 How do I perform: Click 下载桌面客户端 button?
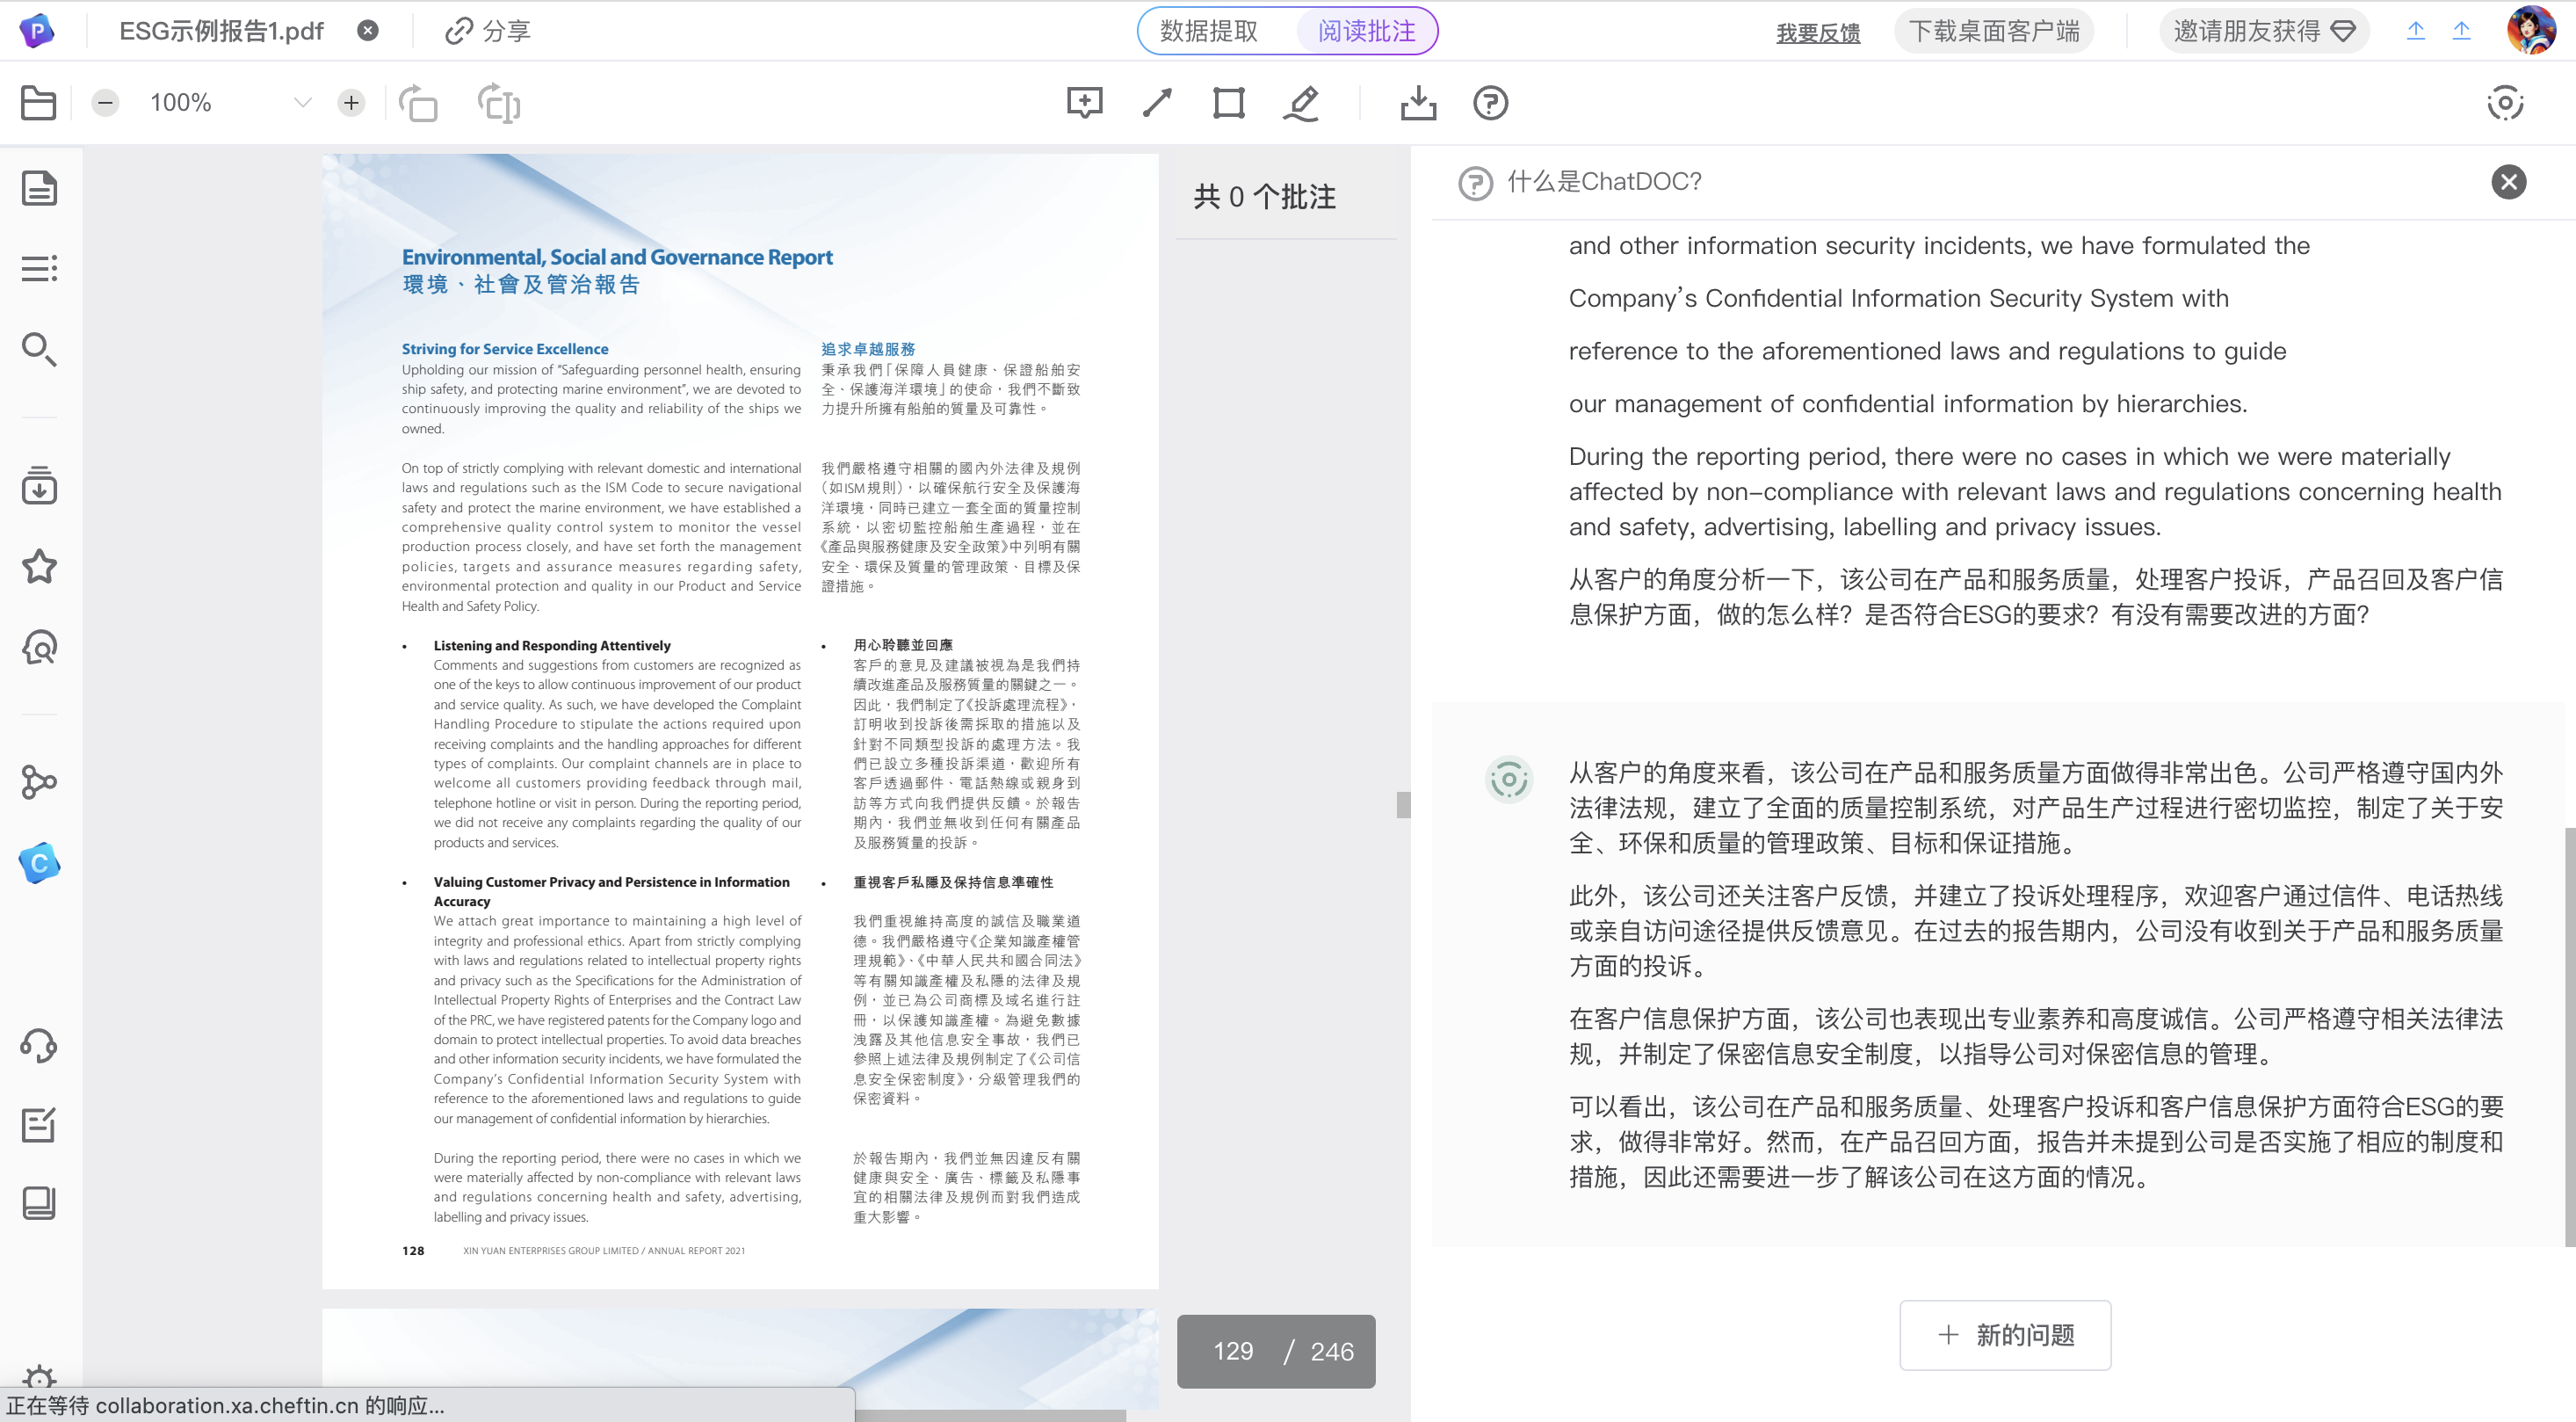point(1993,31)
